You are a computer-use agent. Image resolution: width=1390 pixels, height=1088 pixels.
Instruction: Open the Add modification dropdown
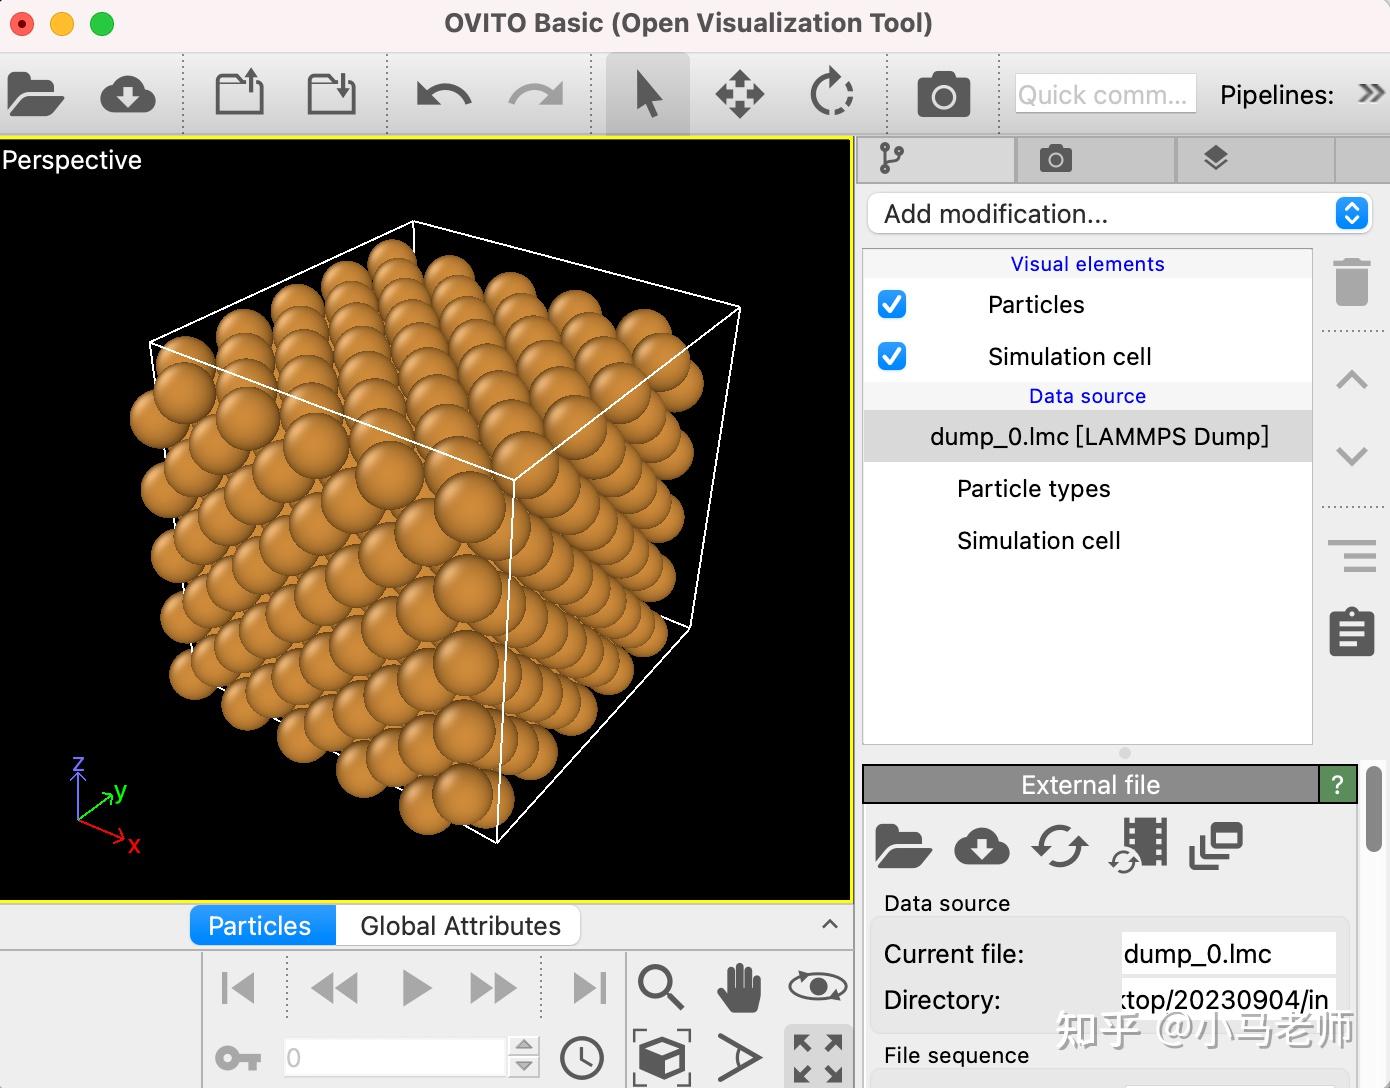[1118, 214]
